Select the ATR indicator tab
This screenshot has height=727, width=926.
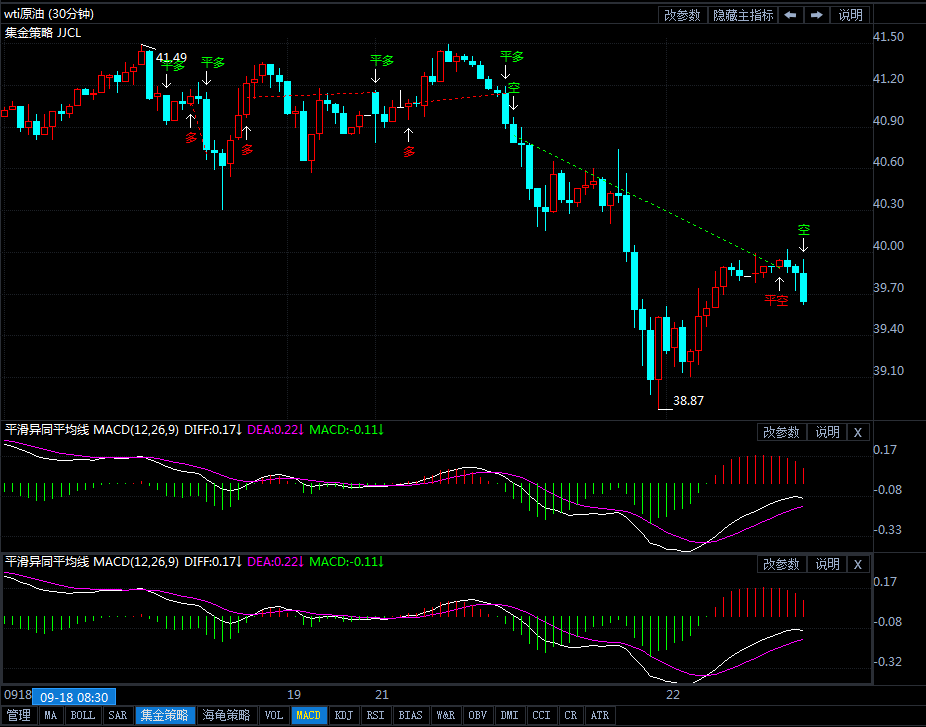pos(599,716)
